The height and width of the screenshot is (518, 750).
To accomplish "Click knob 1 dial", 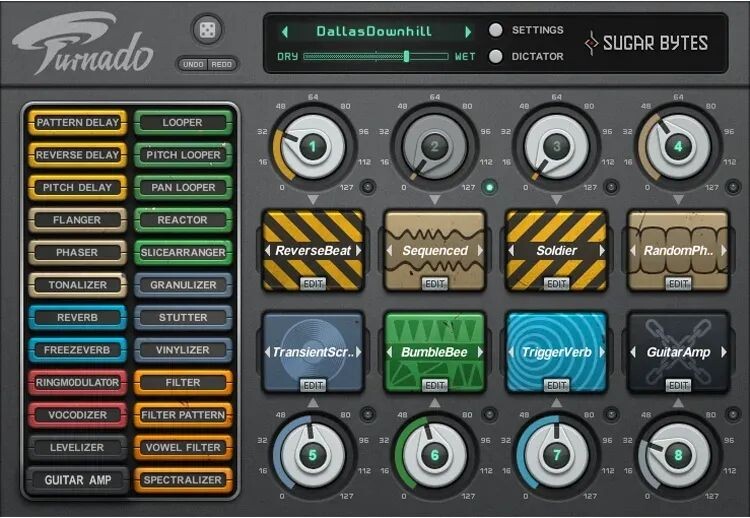I will (x=313, y=147).
